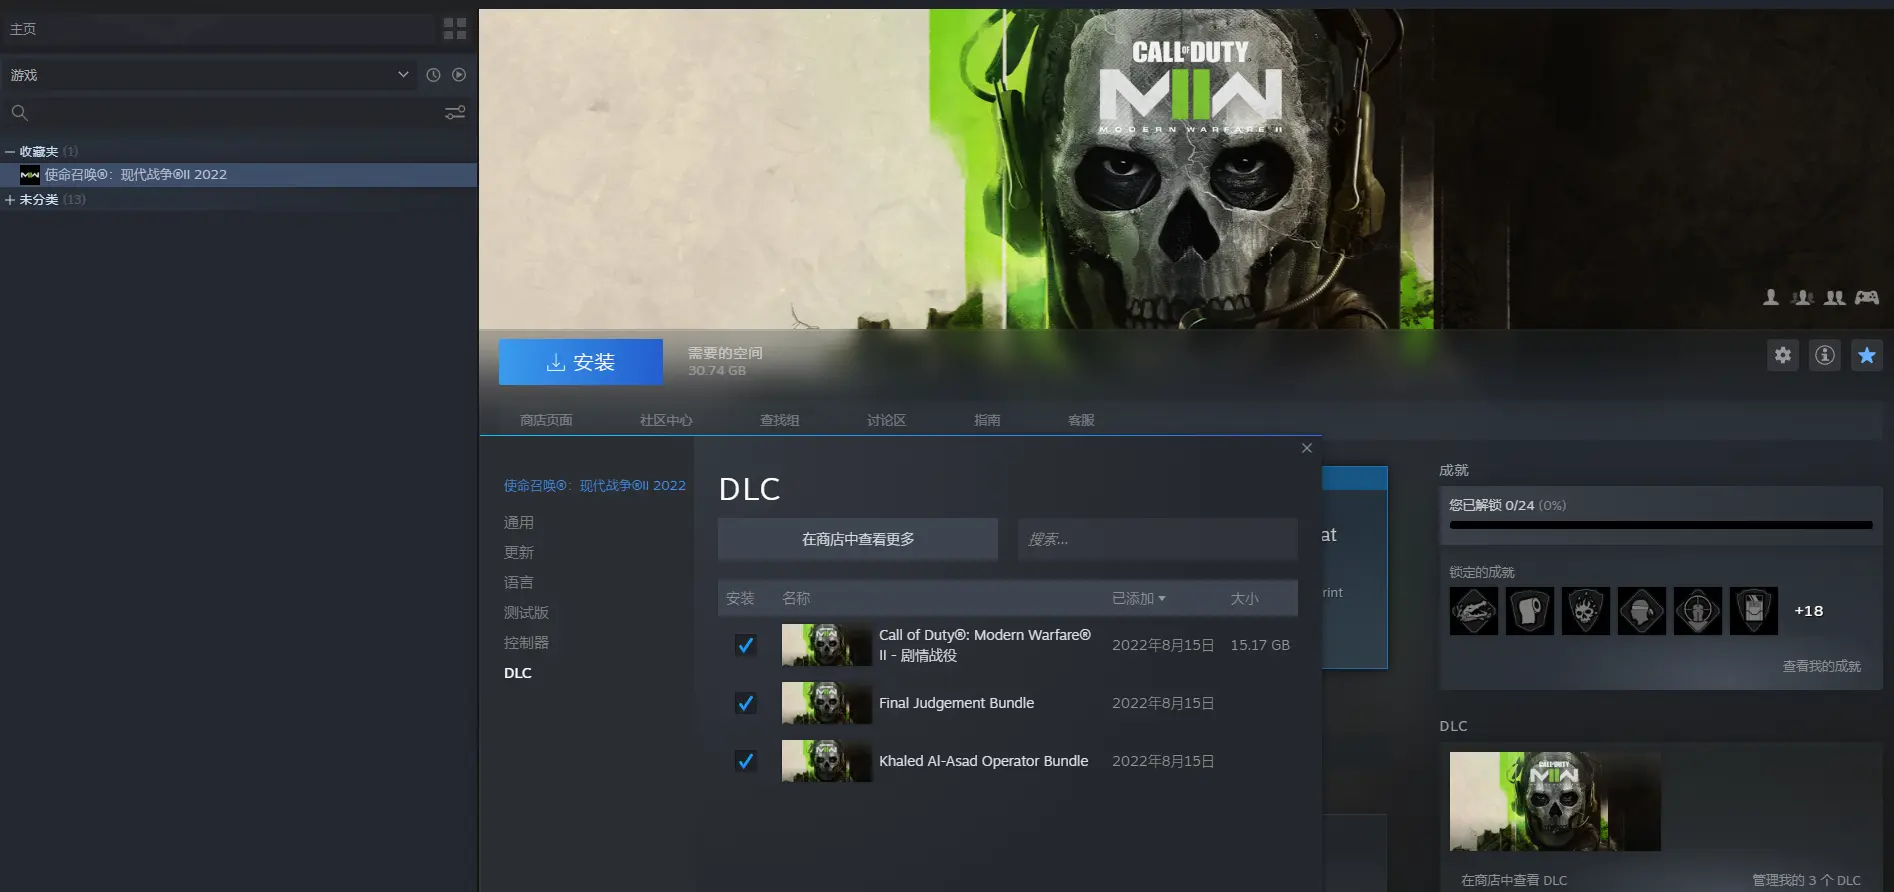Open sixth locked achievement icon
This screenshot has height=892, width=1894.
pos(1754,611)
